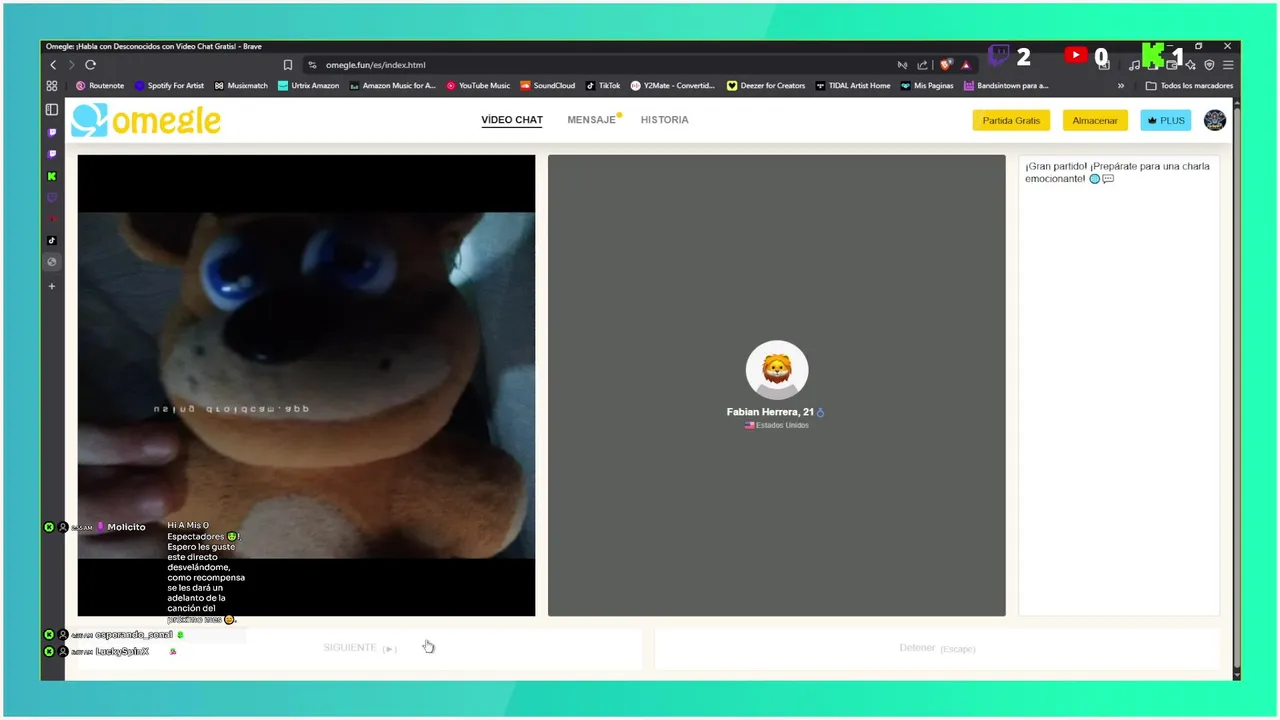Click the share page icon in address bar
This screenshot has width=1280, height=720.
tap(923, 65)
